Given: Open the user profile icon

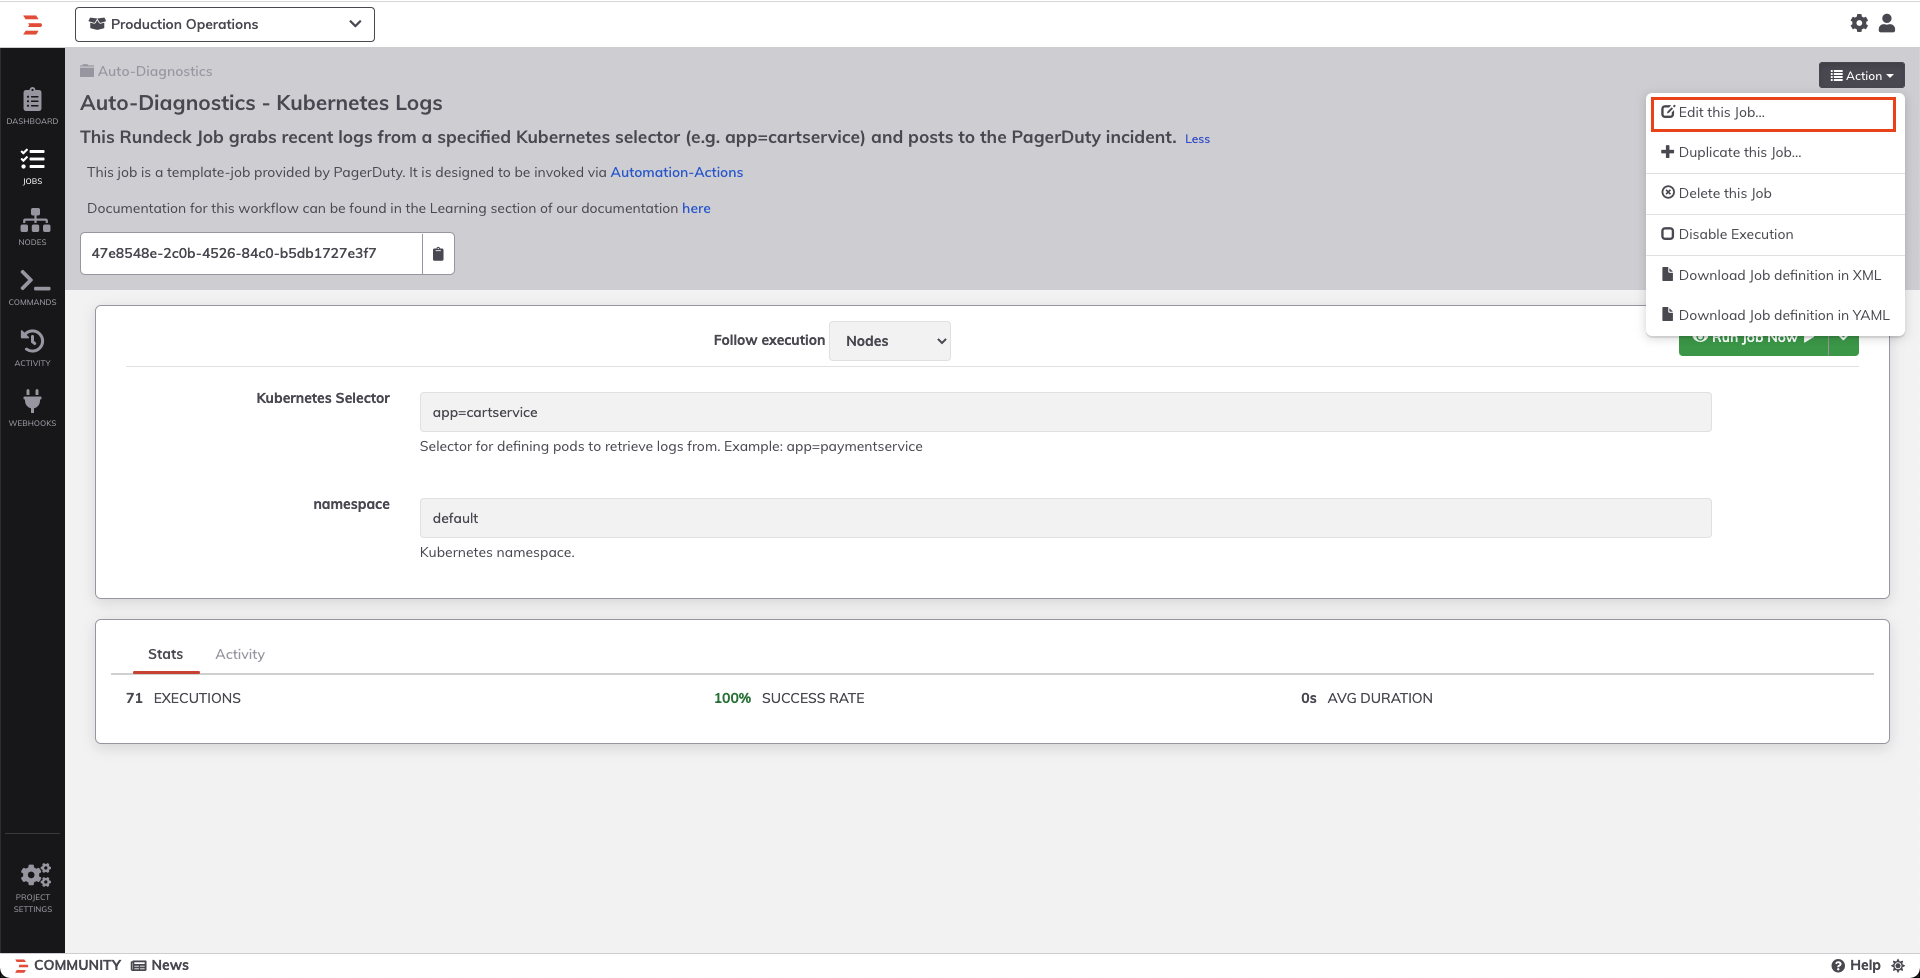Looking at the screenshot, I should [1887, 23].
